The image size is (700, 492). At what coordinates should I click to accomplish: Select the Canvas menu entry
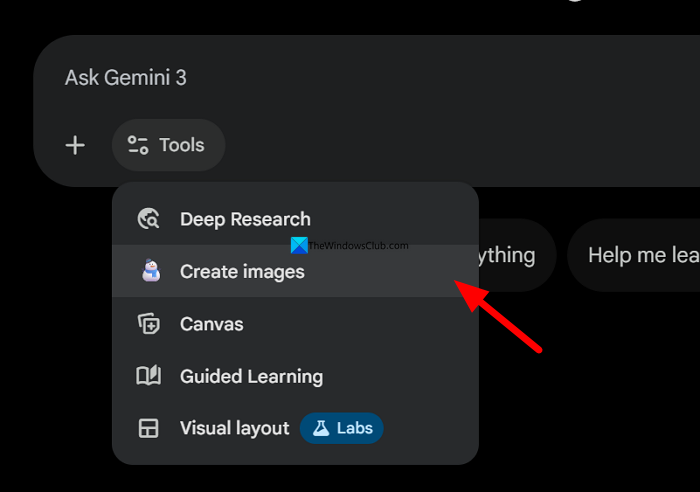(296, 324)
